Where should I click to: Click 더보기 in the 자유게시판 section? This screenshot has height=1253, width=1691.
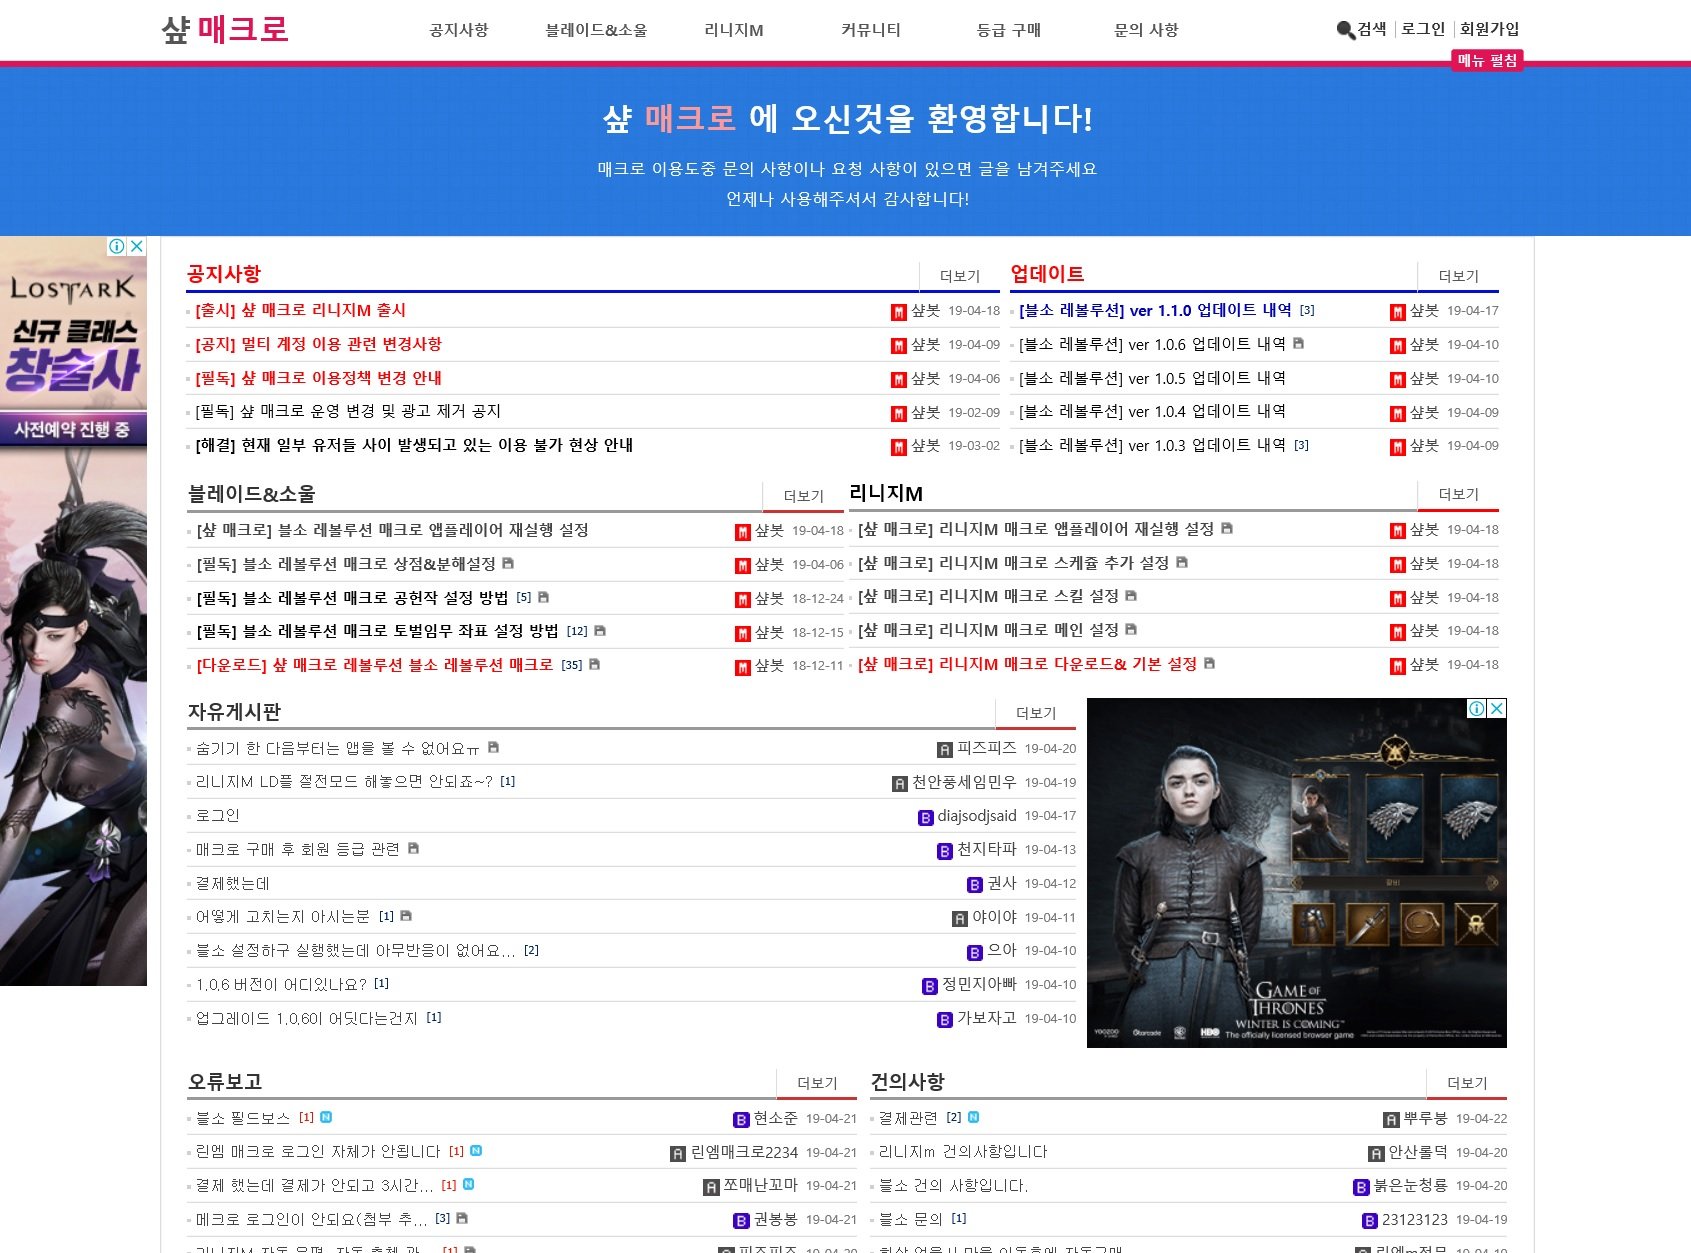(x=1036, y=713)
